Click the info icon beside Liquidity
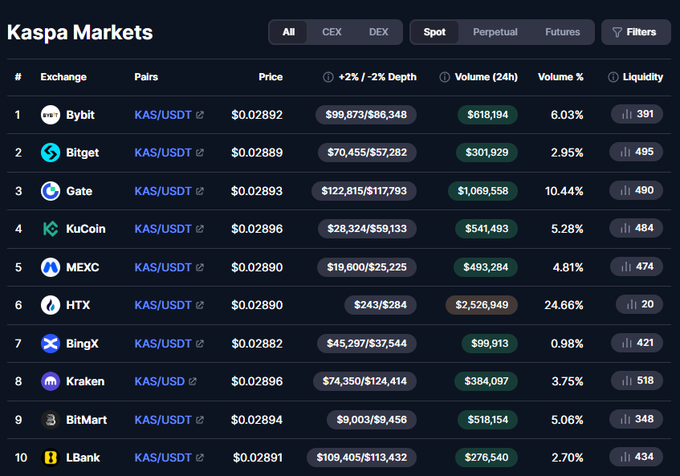The width and height of the screenshot is (680, 476). [x=613, y=77]
